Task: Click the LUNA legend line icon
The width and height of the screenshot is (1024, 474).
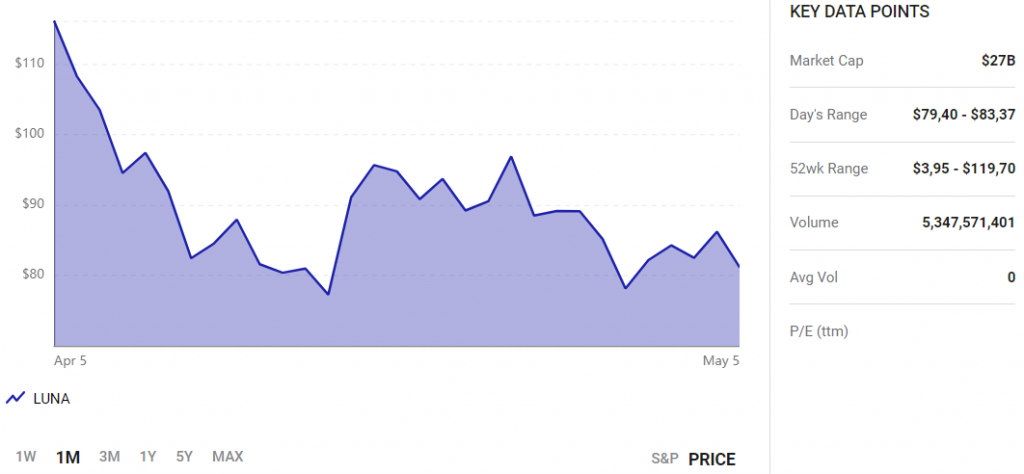Action: pos(15,398)
